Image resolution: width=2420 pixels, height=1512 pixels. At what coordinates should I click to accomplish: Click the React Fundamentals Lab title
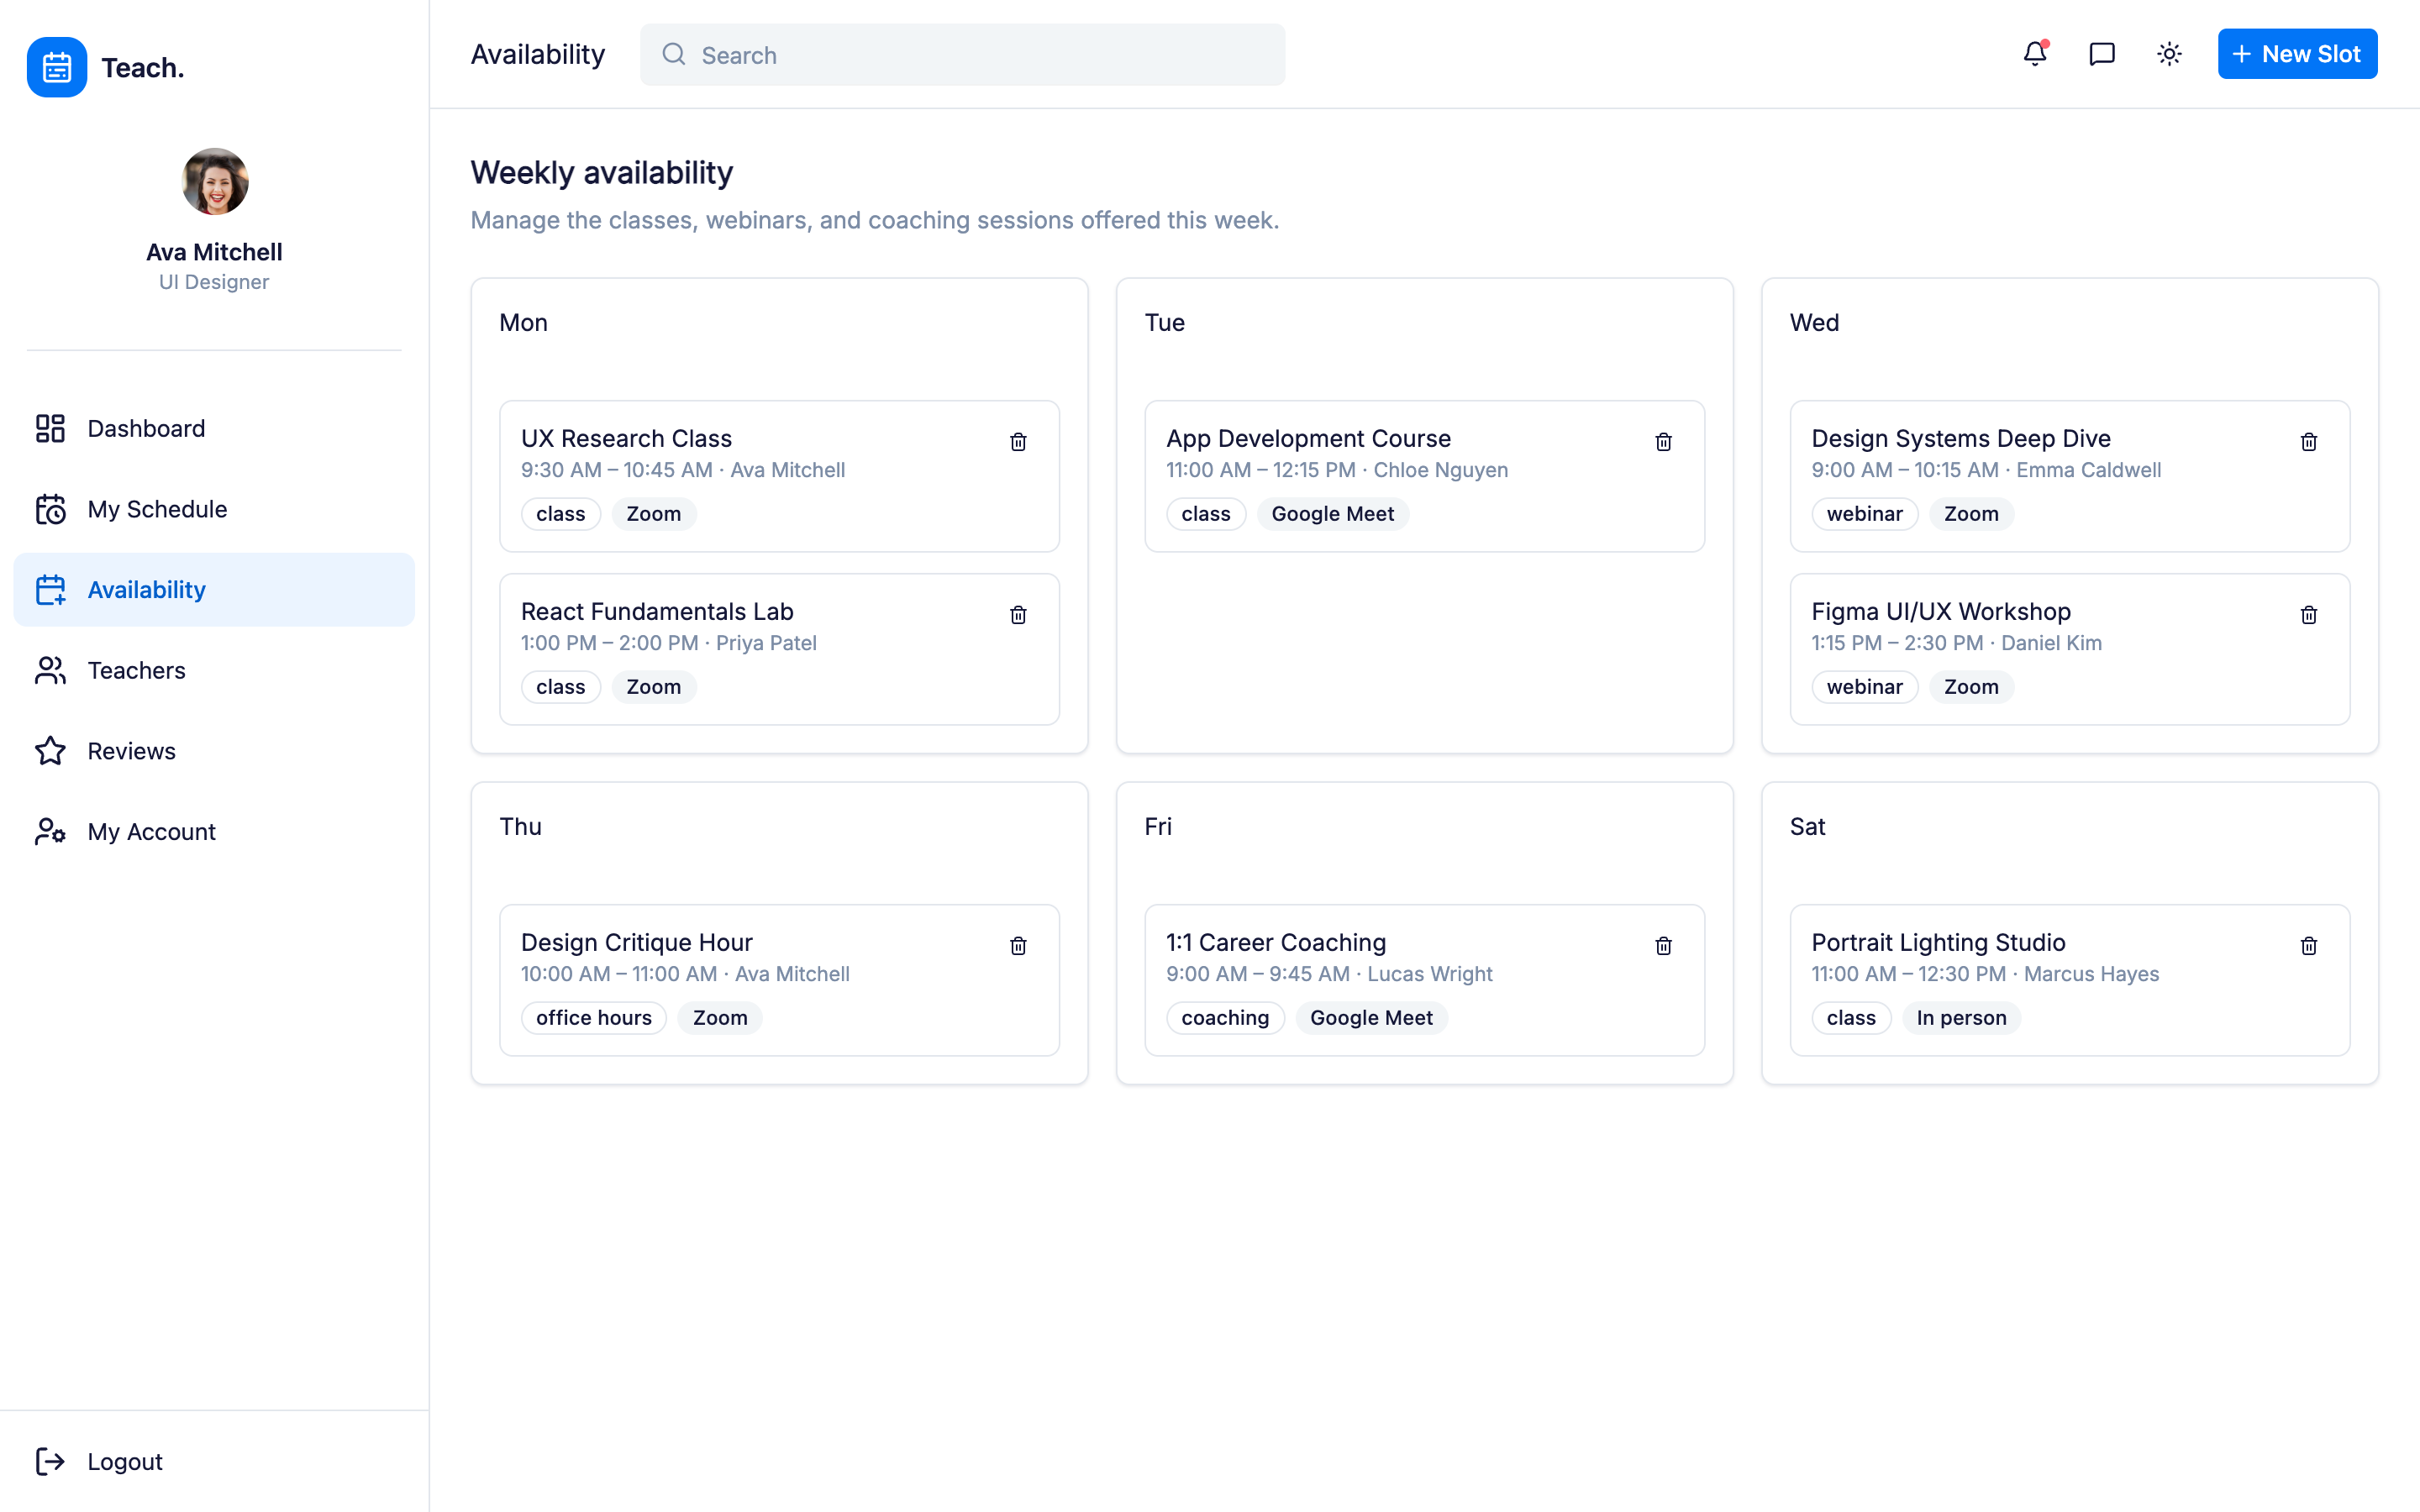657,611
